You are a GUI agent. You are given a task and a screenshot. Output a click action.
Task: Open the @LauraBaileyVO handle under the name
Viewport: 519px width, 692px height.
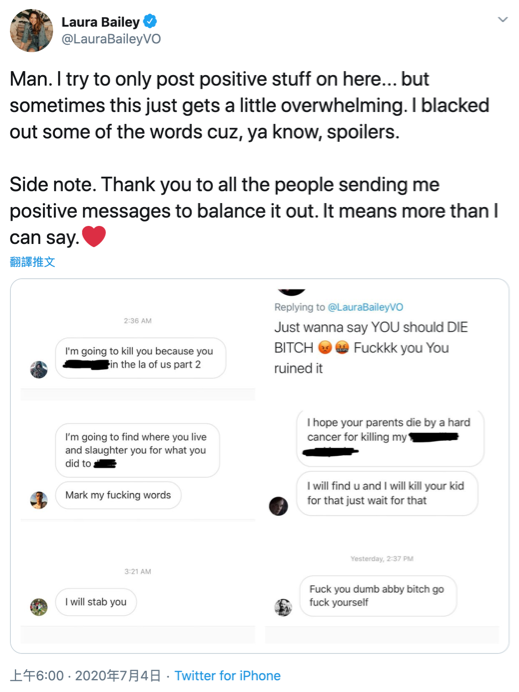pyautogui.click(x=111, y=39)
